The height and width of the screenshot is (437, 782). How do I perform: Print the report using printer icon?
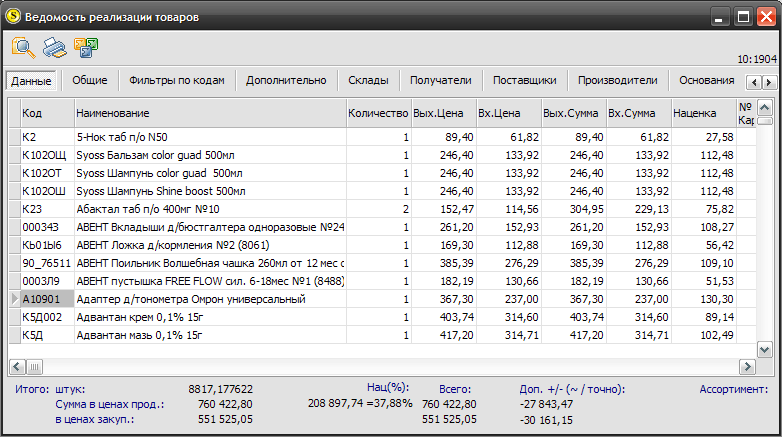[54, 48]
